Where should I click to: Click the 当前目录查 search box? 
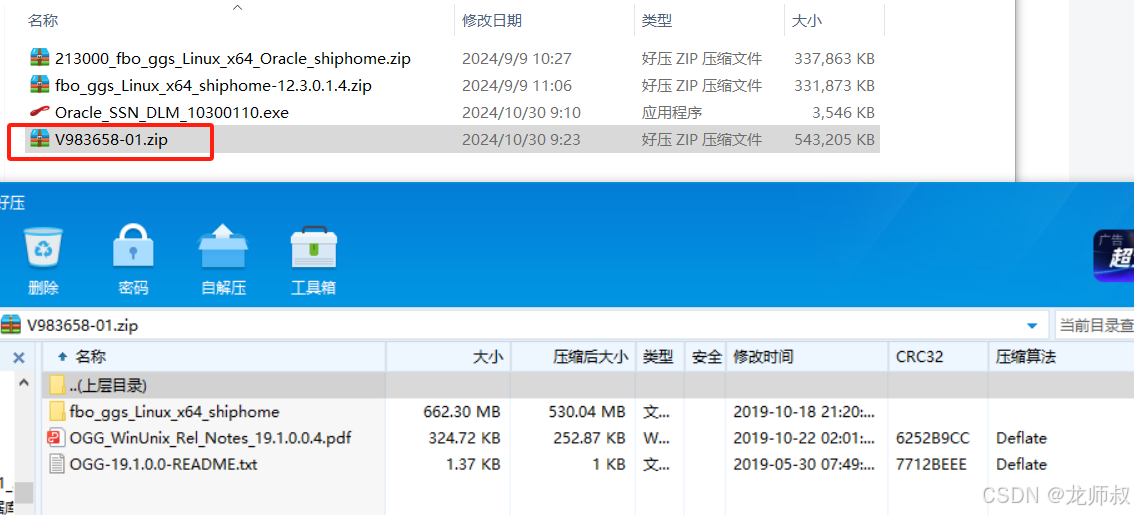click(x=1095, y=325)
